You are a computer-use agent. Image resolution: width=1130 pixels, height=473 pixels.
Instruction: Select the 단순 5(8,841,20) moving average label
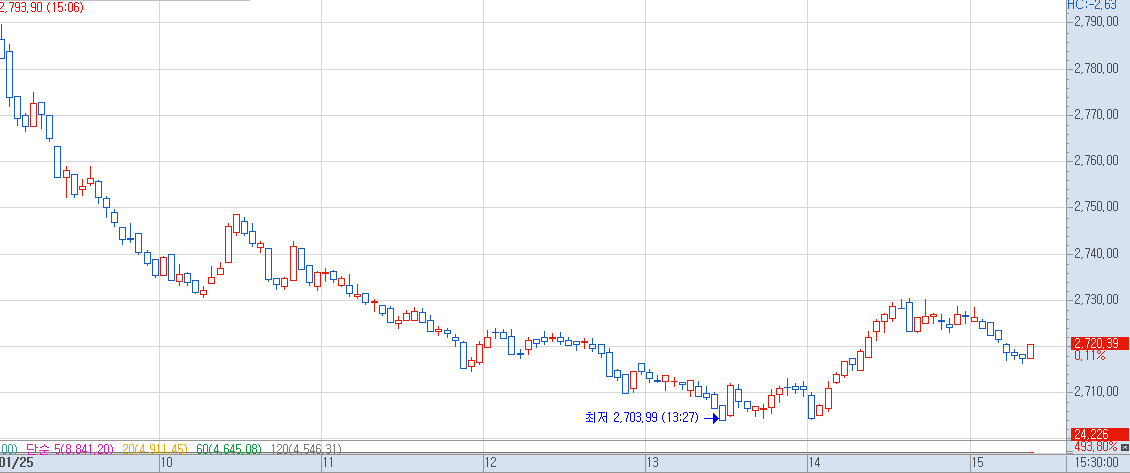tap(70, 448)
